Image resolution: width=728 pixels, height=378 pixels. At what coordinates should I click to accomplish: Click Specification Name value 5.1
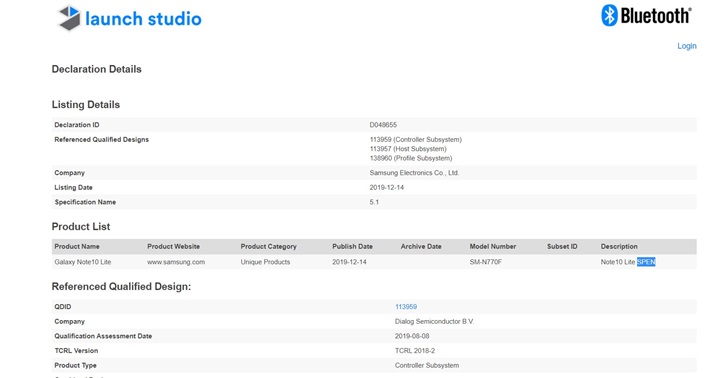[374, 202]
